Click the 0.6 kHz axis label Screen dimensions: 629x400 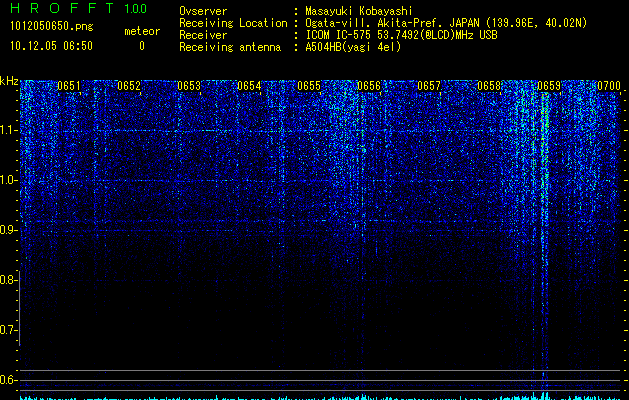[9, 380]
